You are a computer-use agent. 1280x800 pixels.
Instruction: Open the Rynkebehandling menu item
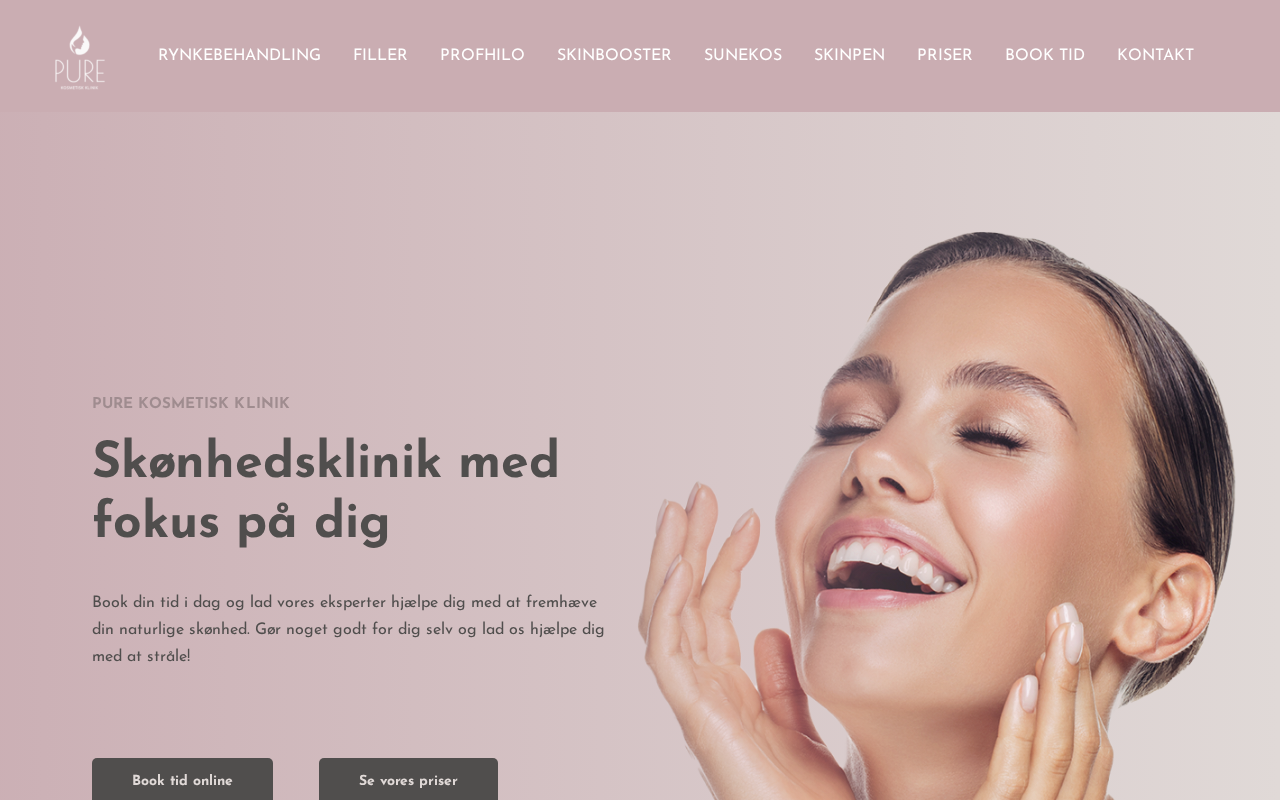click(x=239, y=56)
